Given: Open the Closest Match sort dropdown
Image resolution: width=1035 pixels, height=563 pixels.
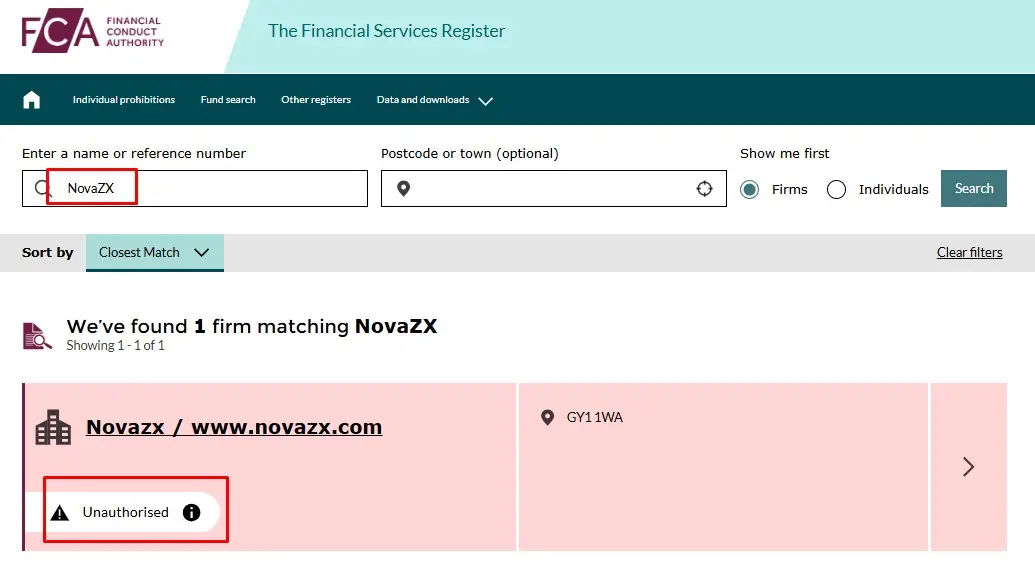Looking at the screenshot, I should point(154,252).
